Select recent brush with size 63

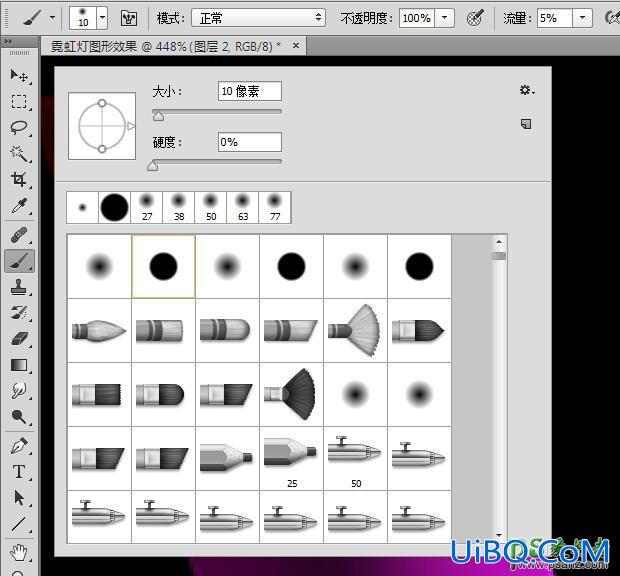(x=242, y=208)
